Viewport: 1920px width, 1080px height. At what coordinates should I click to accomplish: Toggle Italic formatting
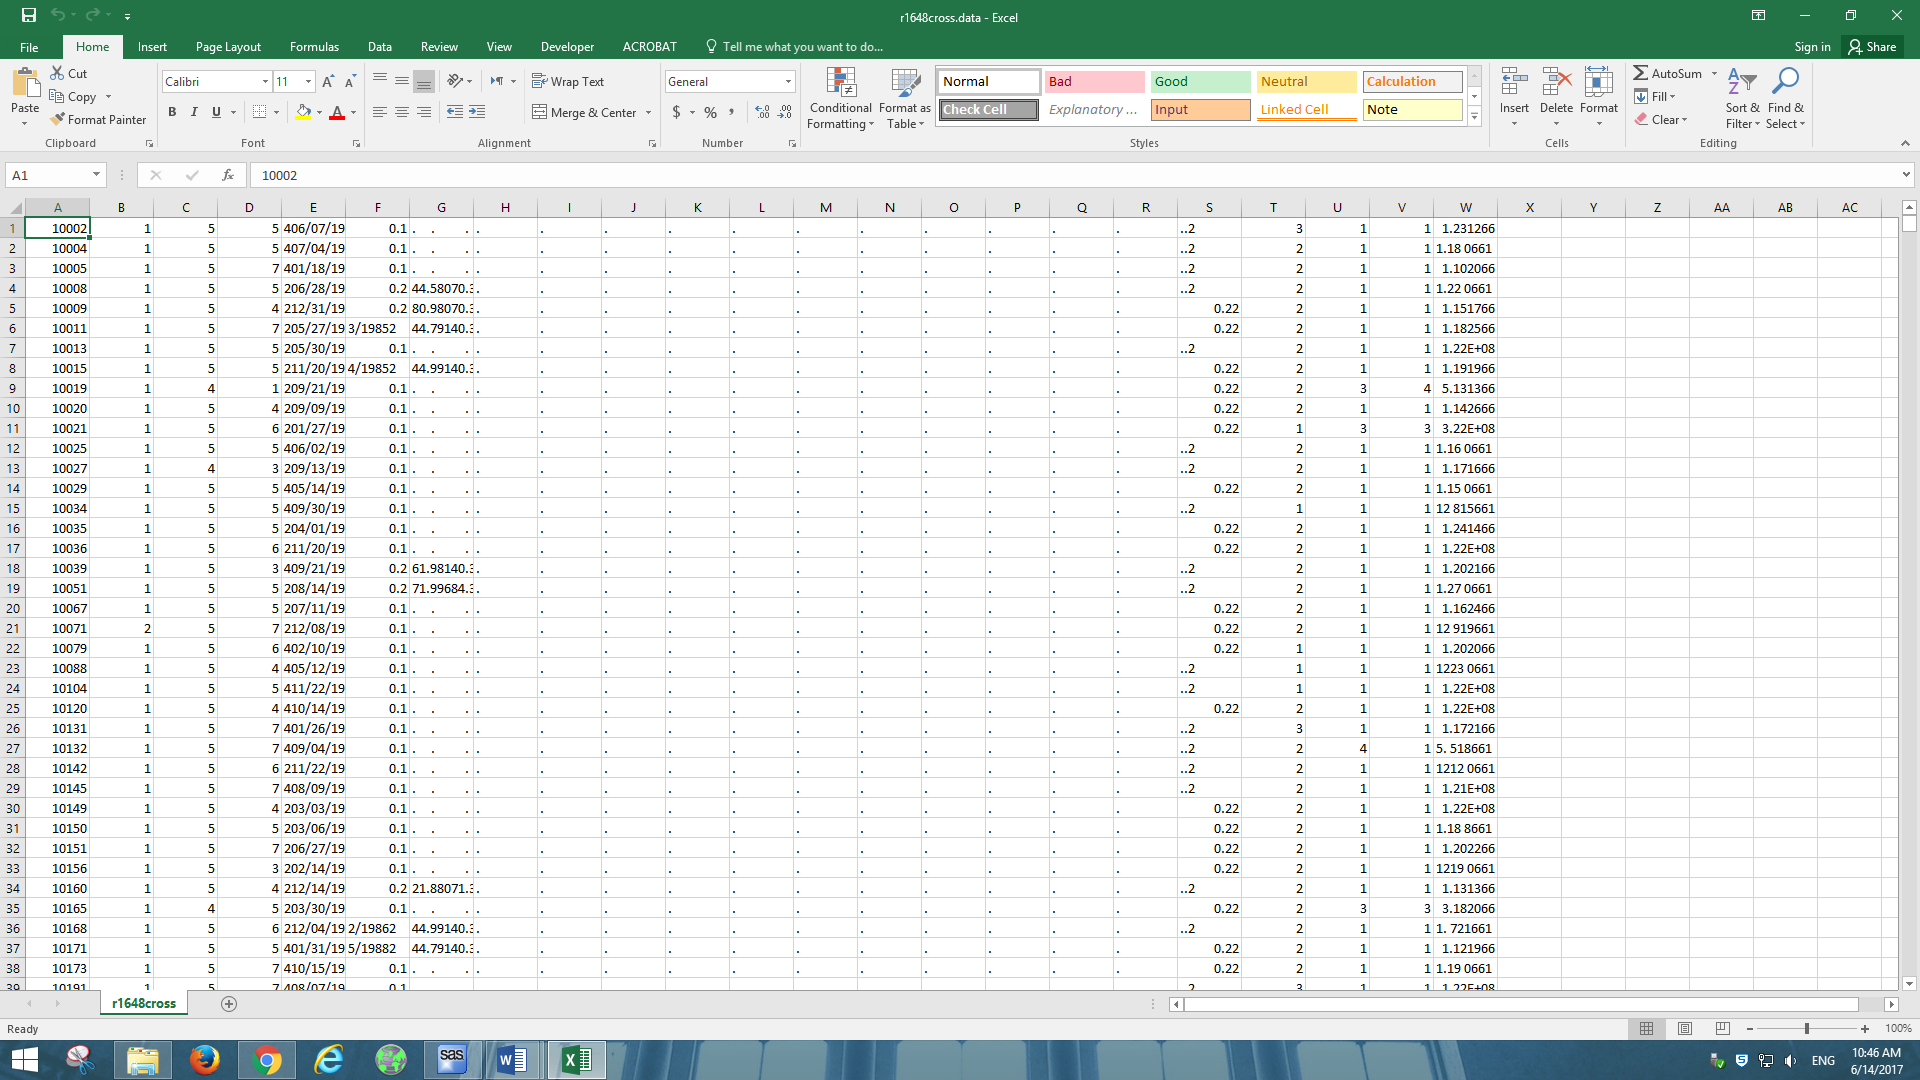click(194, 112)
